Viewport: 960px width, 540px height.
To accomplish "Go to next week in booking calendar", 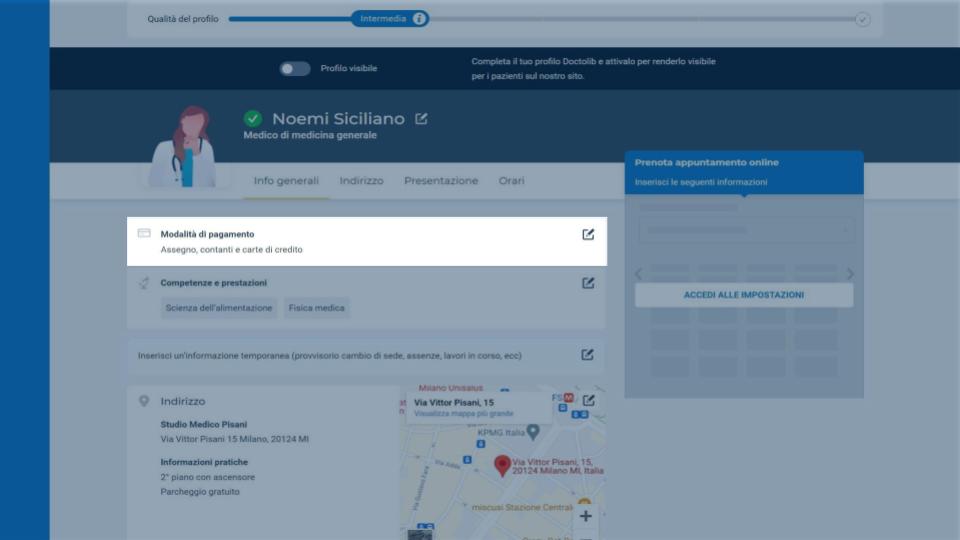I will [x=850, y=274].
